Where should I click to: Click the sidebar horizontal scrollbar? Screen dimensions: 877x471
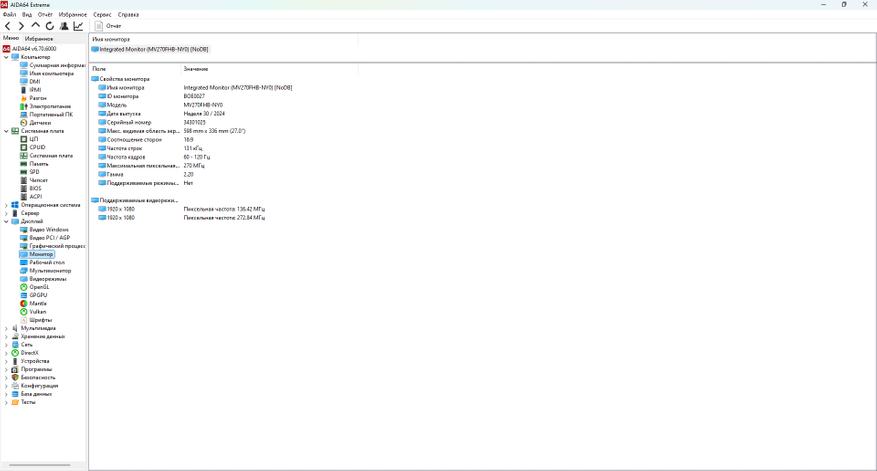click(40, 465)
